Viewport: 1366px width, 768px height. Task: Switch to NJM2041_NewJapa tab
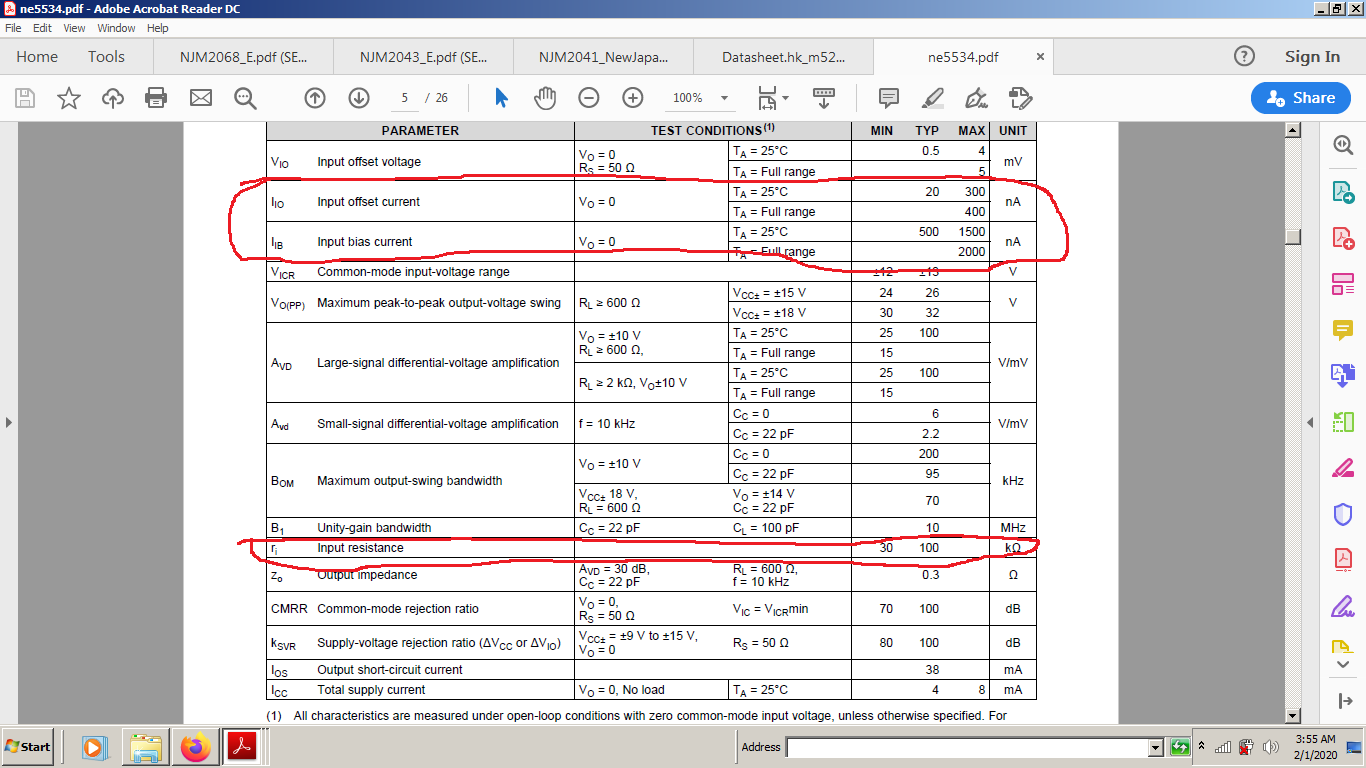(603, 57)
